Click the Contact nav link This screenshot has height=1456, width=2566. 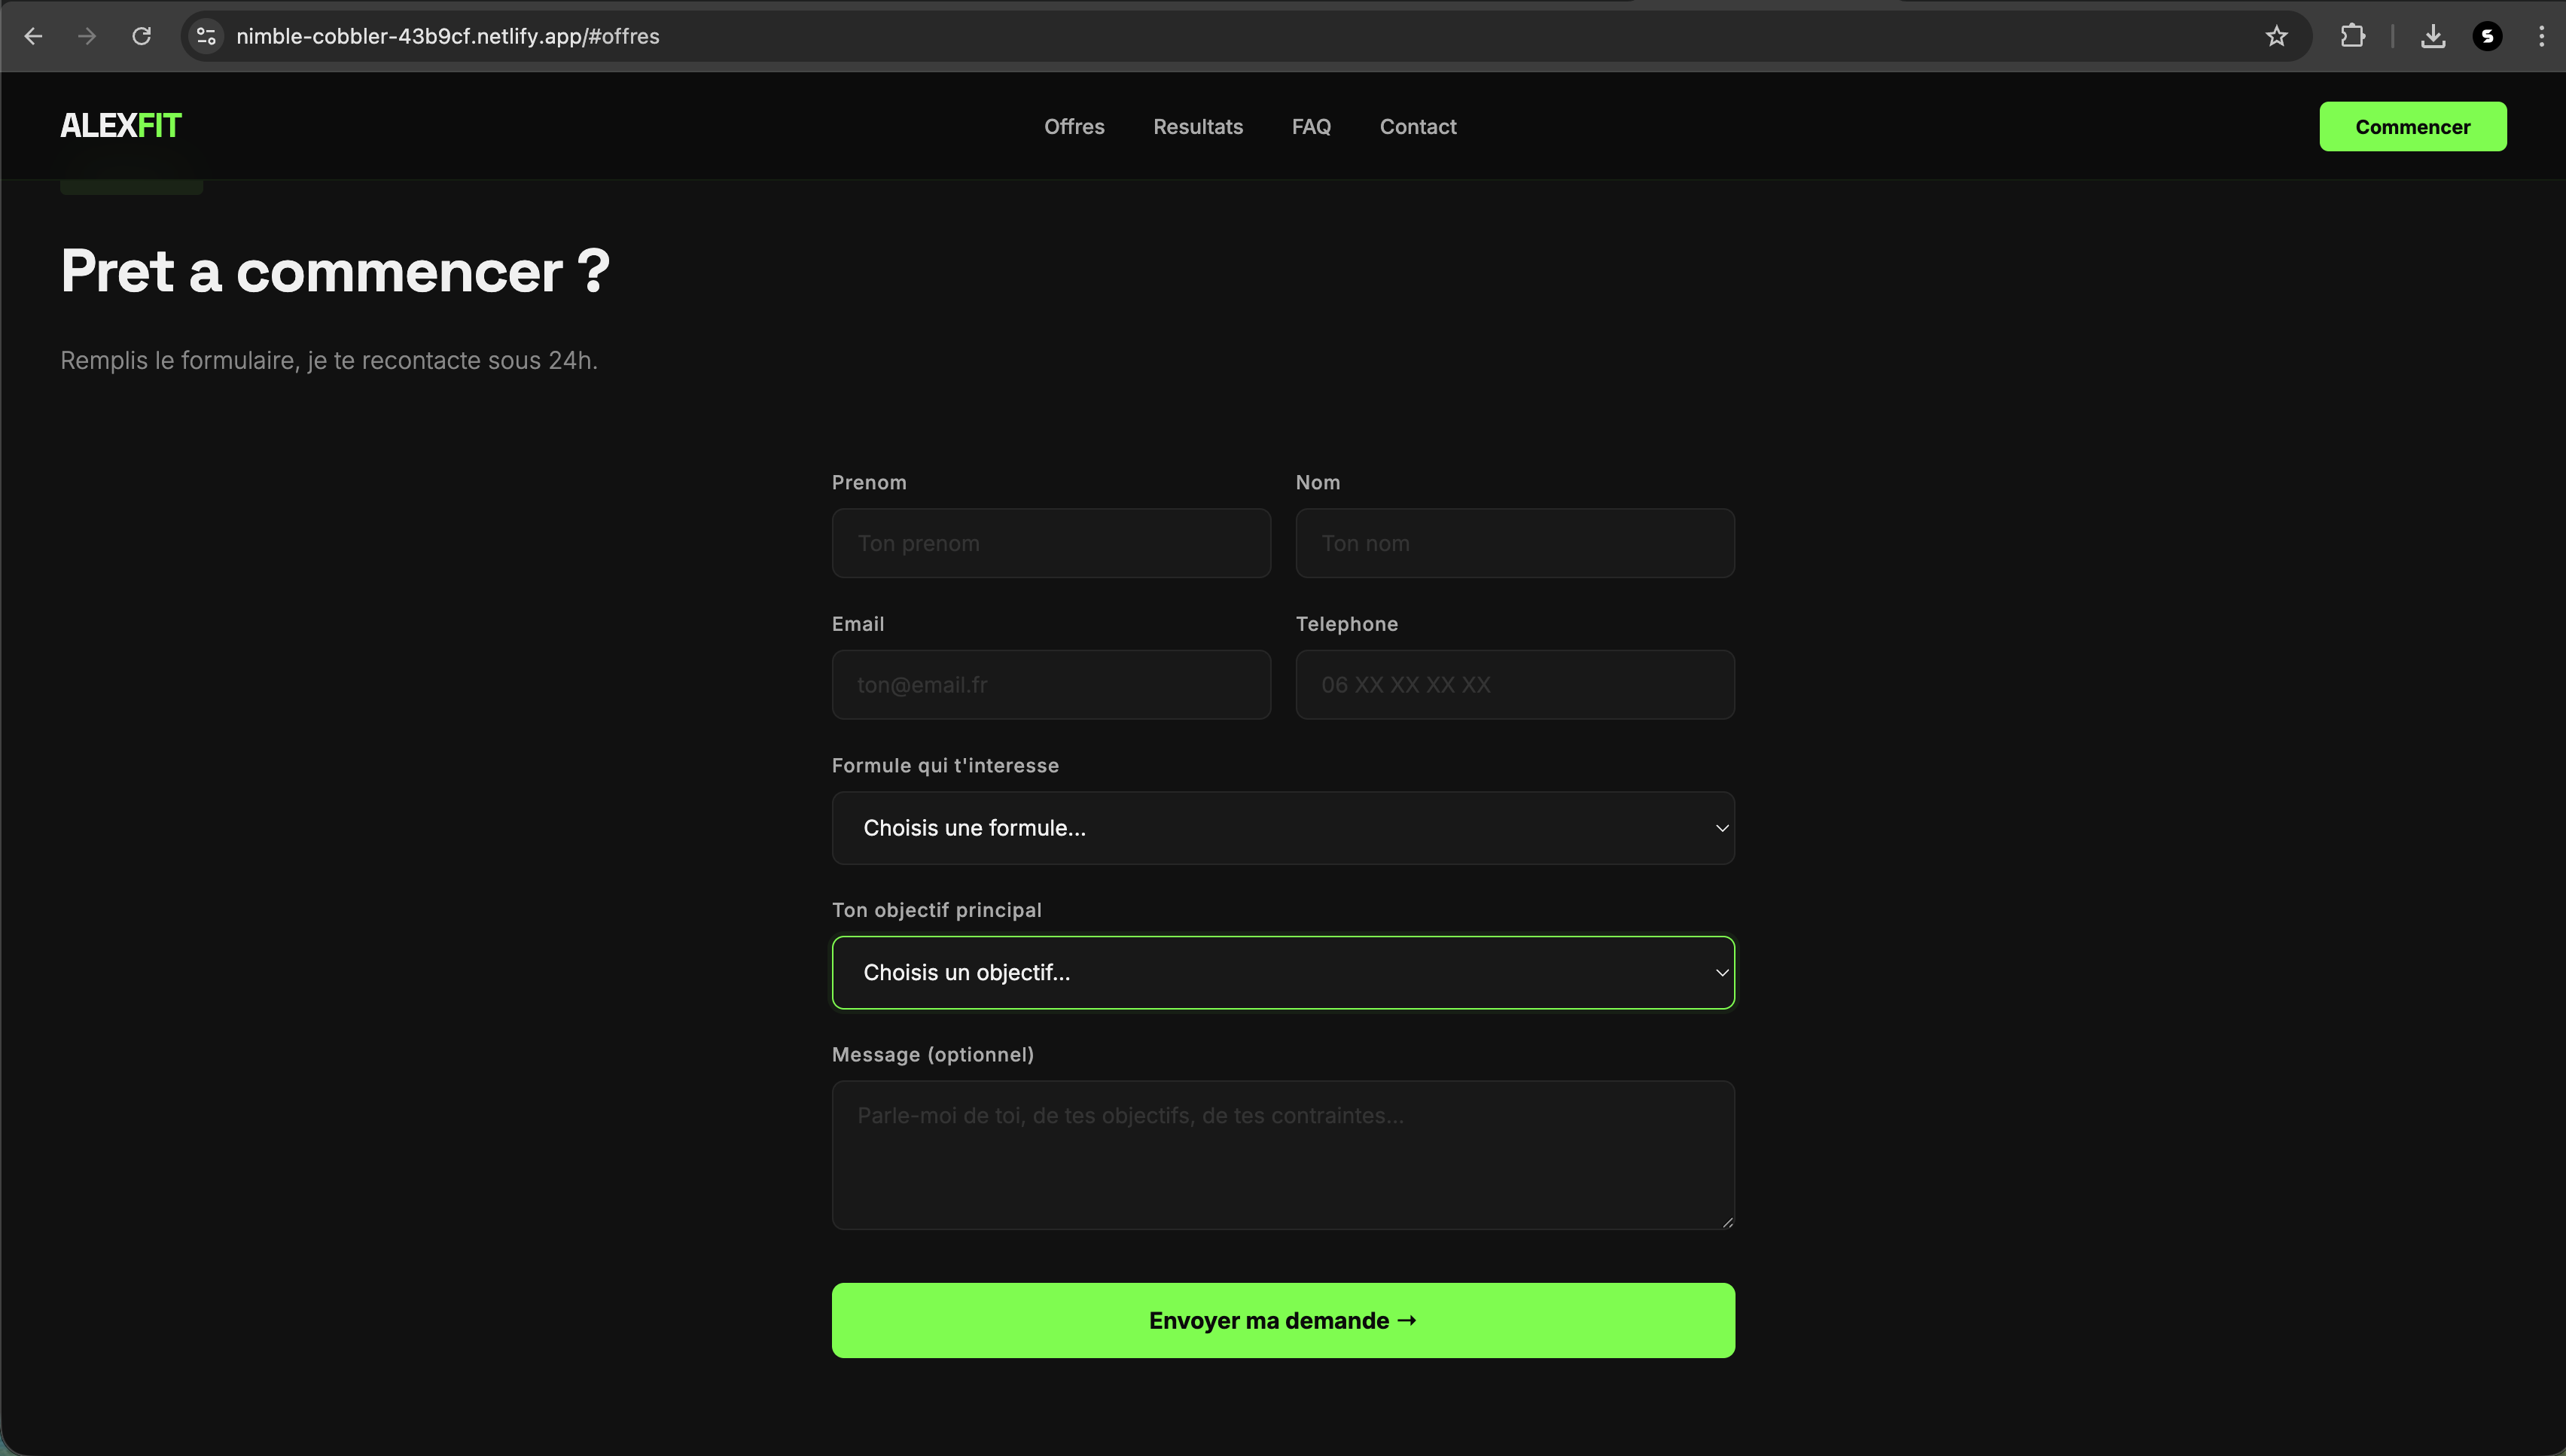pos(1417,127)
